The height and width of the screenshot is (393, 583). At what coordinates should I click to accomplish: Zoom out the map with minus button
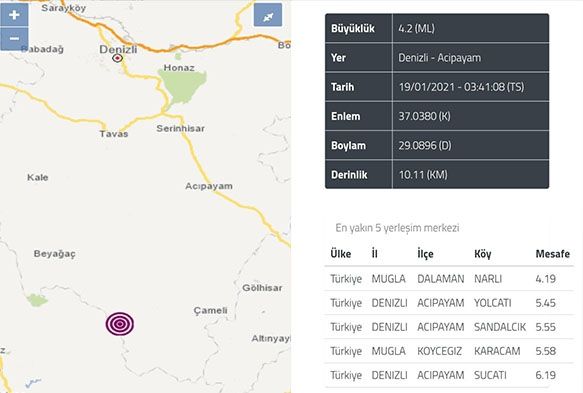point(14,39)
